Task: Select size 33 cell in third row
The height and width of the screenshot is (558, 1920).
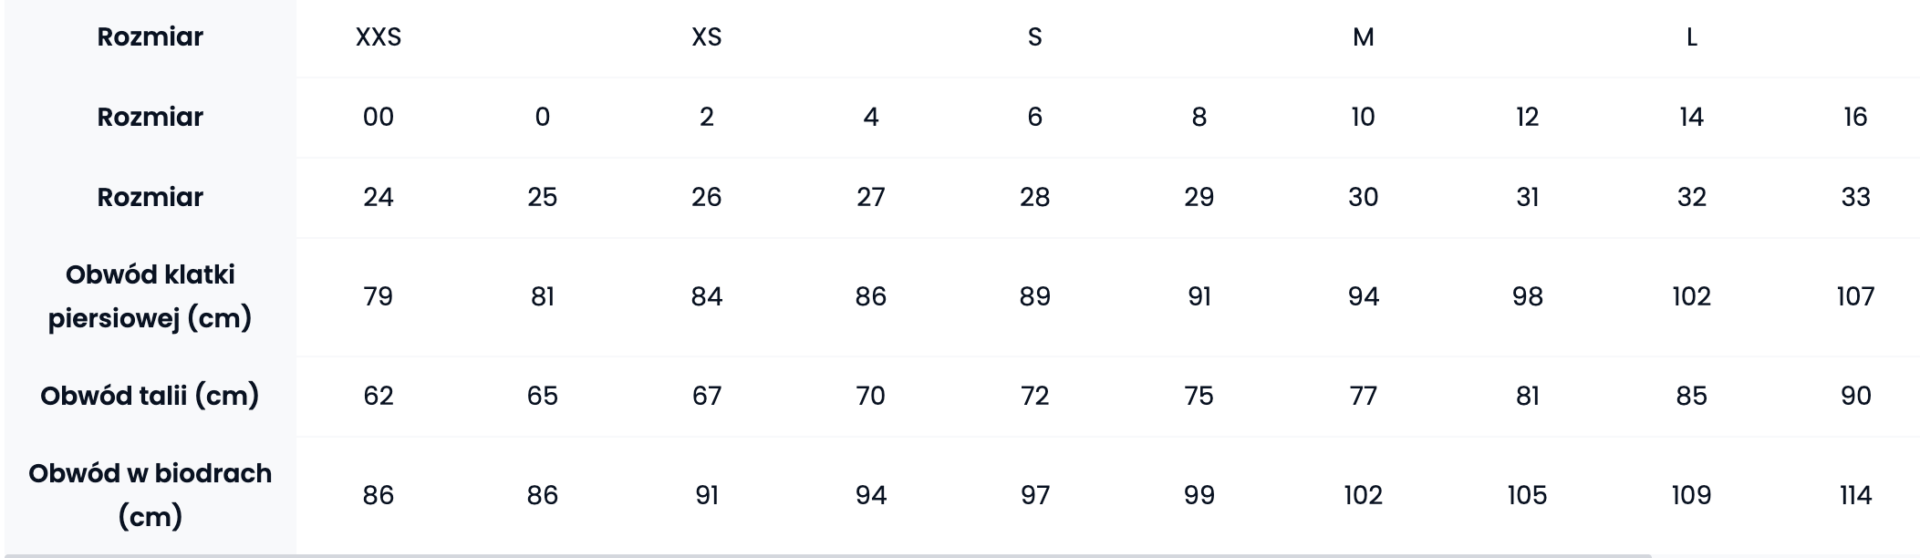Action: [1855, 197]
